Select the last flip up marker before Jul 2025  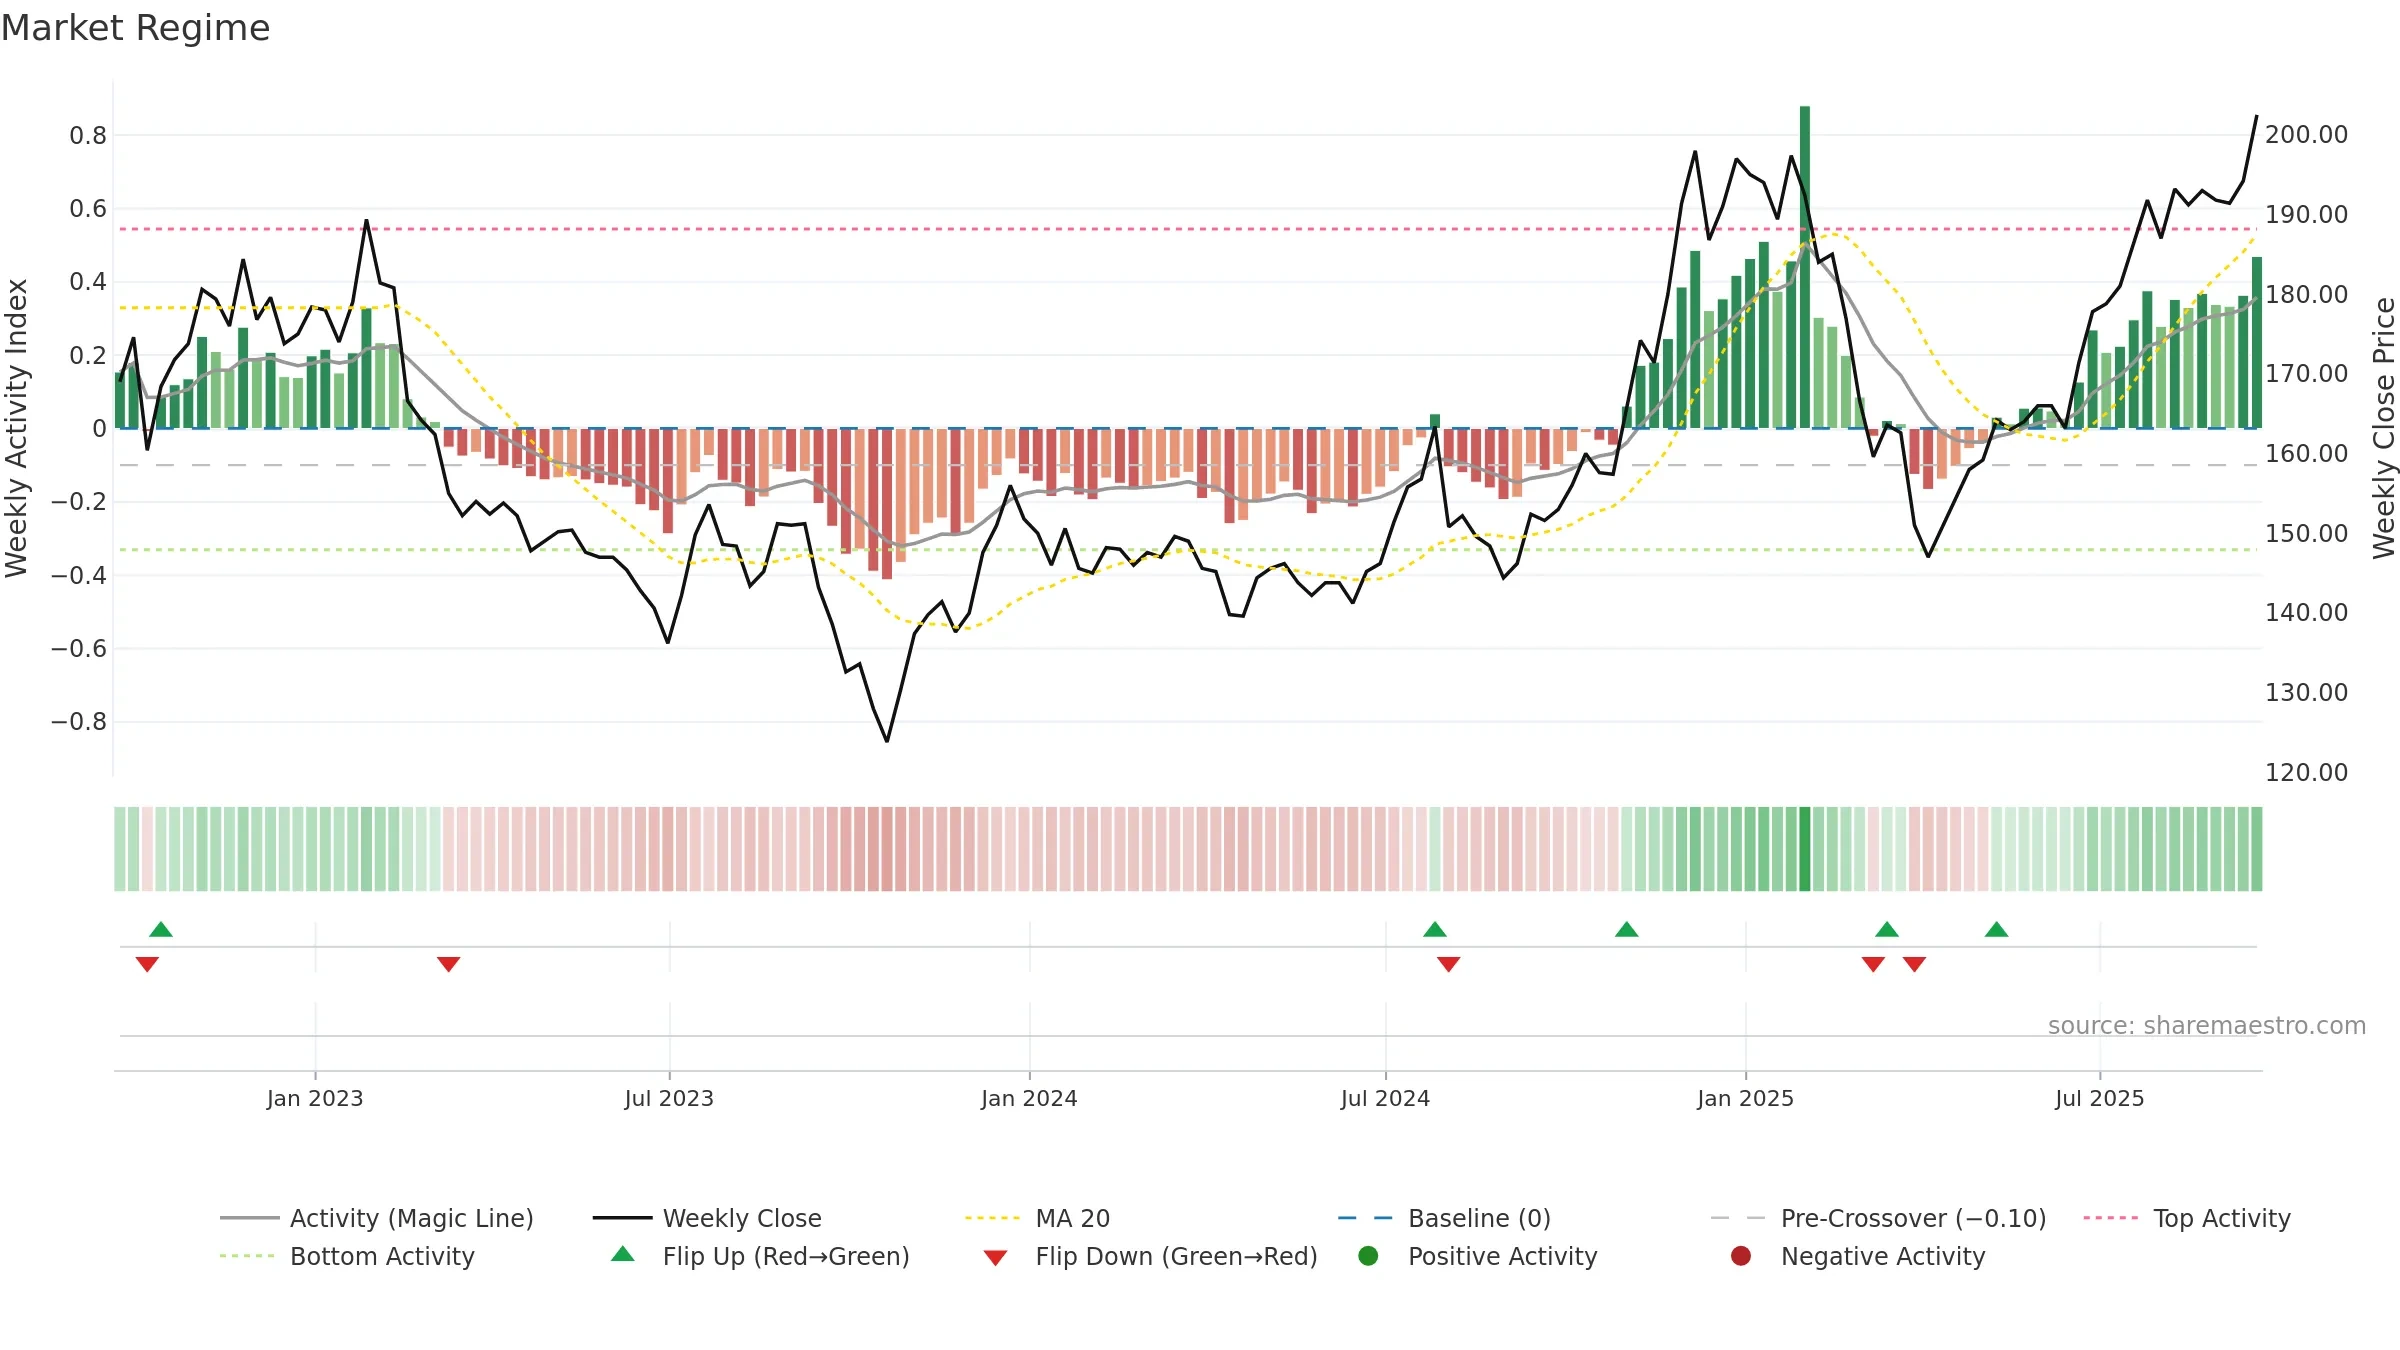(x=1997, y=929)
